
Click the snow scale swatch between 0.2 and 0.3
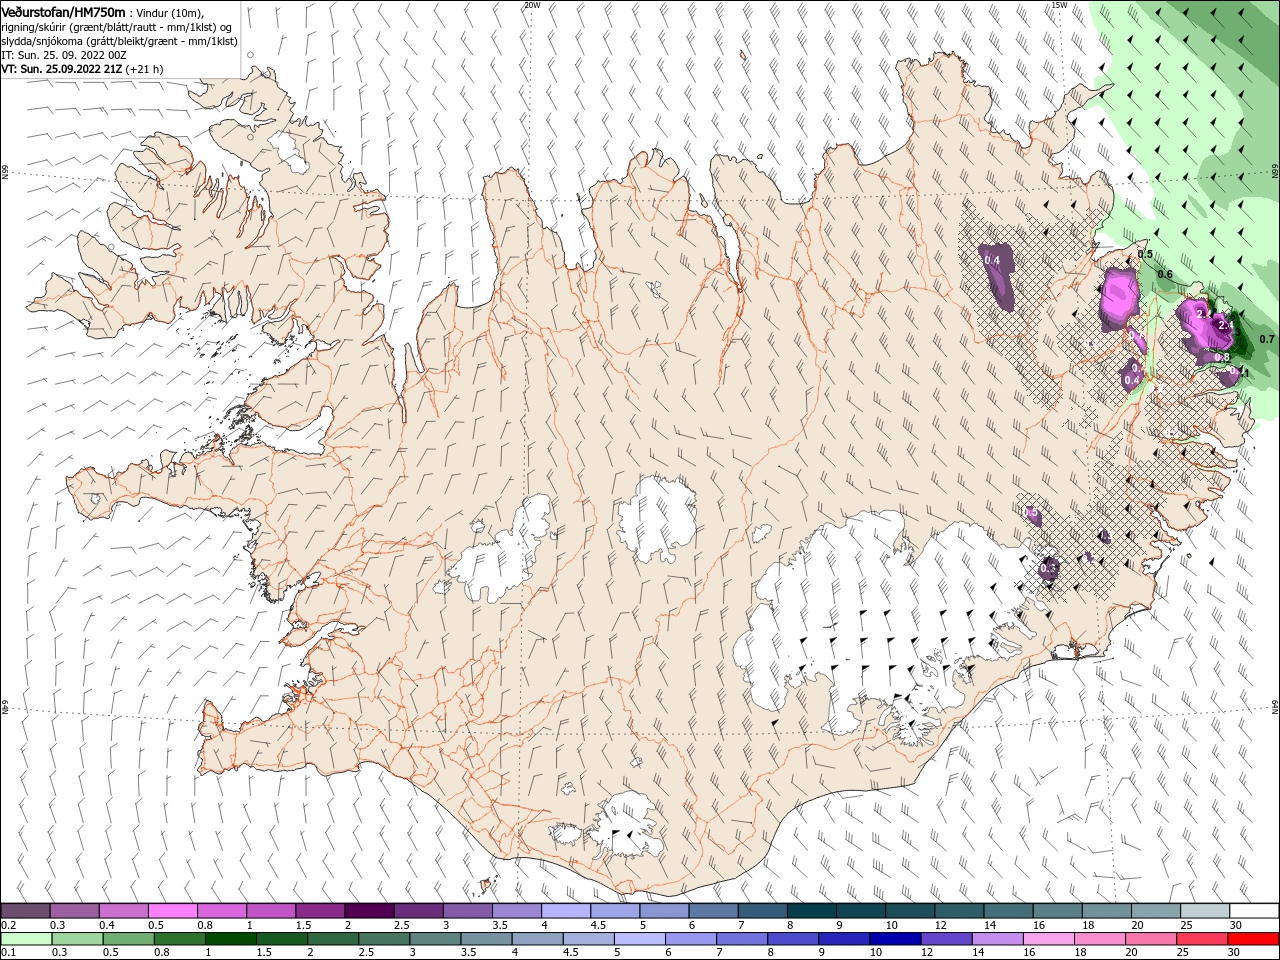(x=25, y=911)
